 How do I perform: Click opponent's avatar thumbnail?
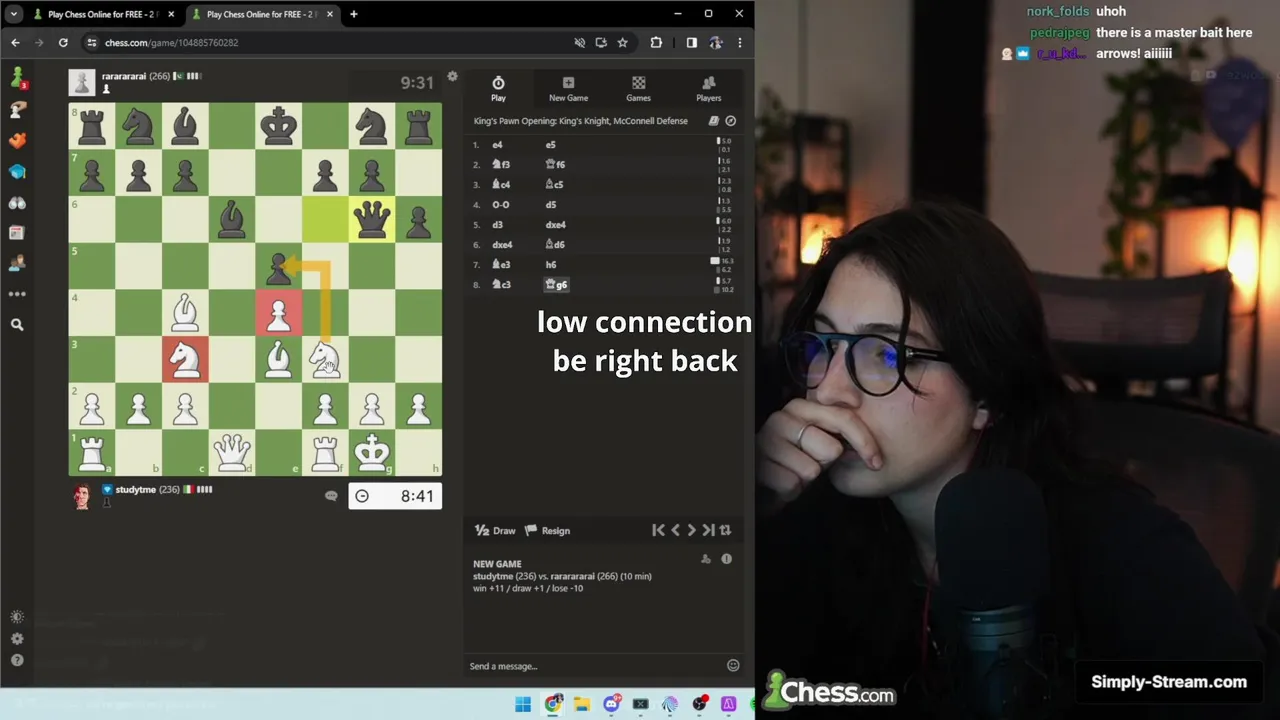click(x=82, y=82)
